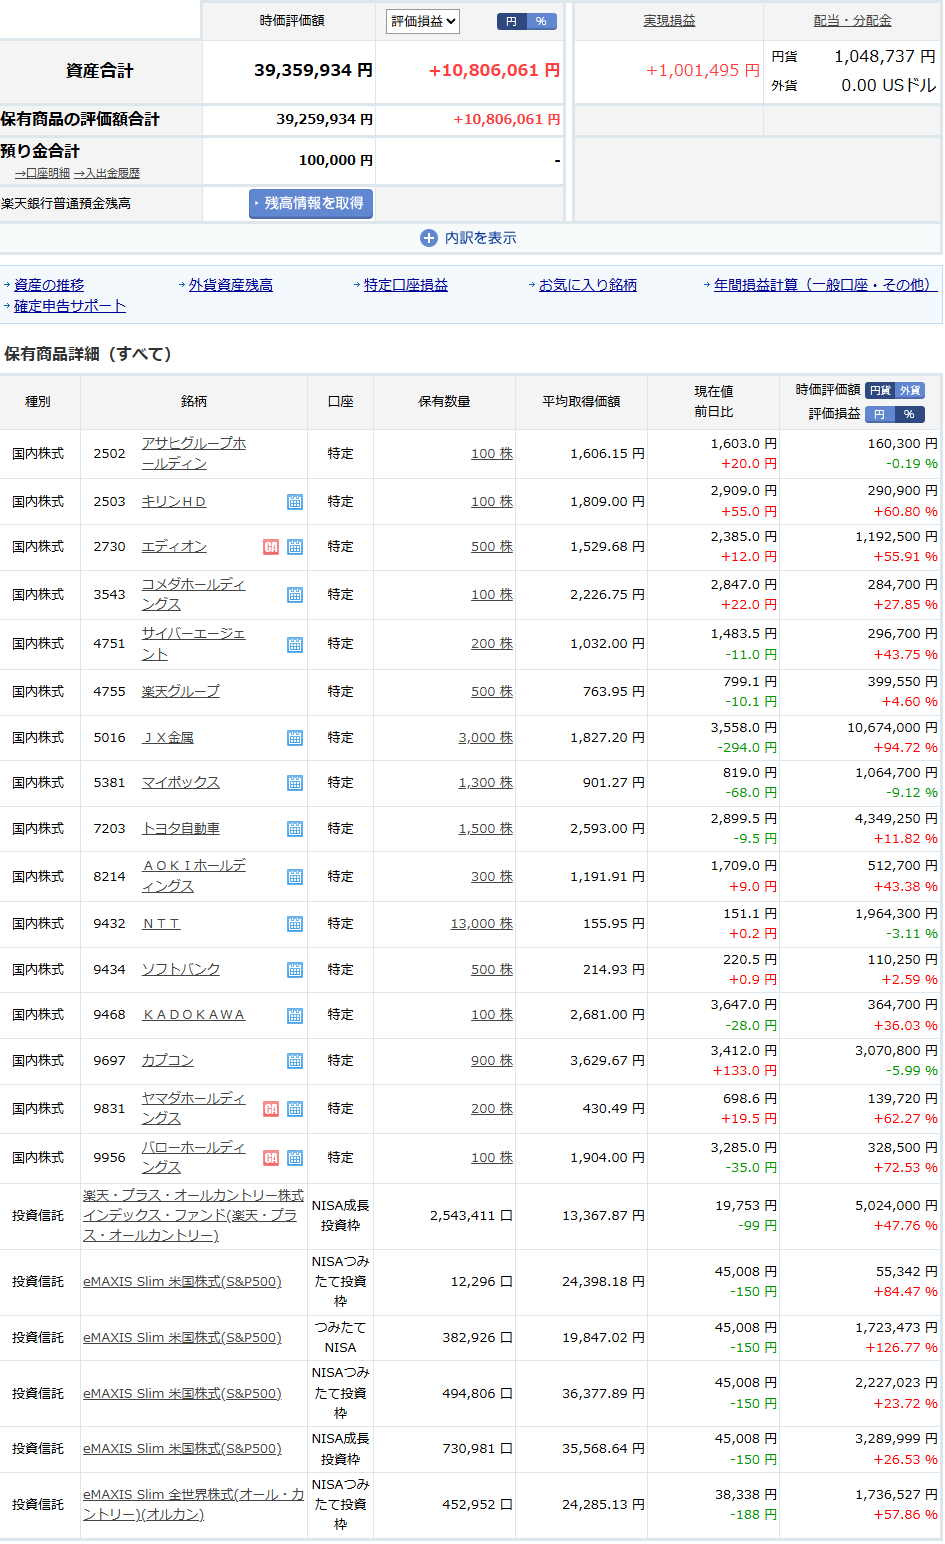Open the 外貨資産残高 link

pyautogui.click(x=231, y=285)
